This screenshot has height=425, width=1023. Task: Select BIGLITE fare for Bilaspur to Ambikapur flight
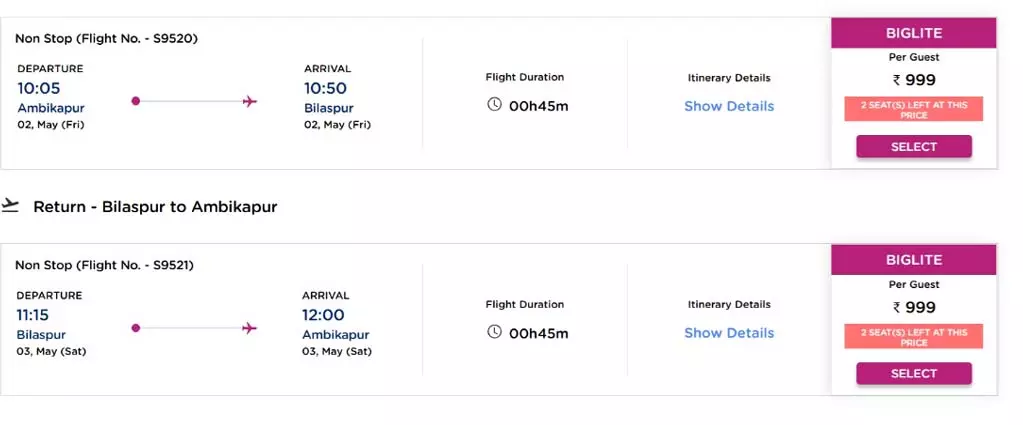[x=913, y=373]
